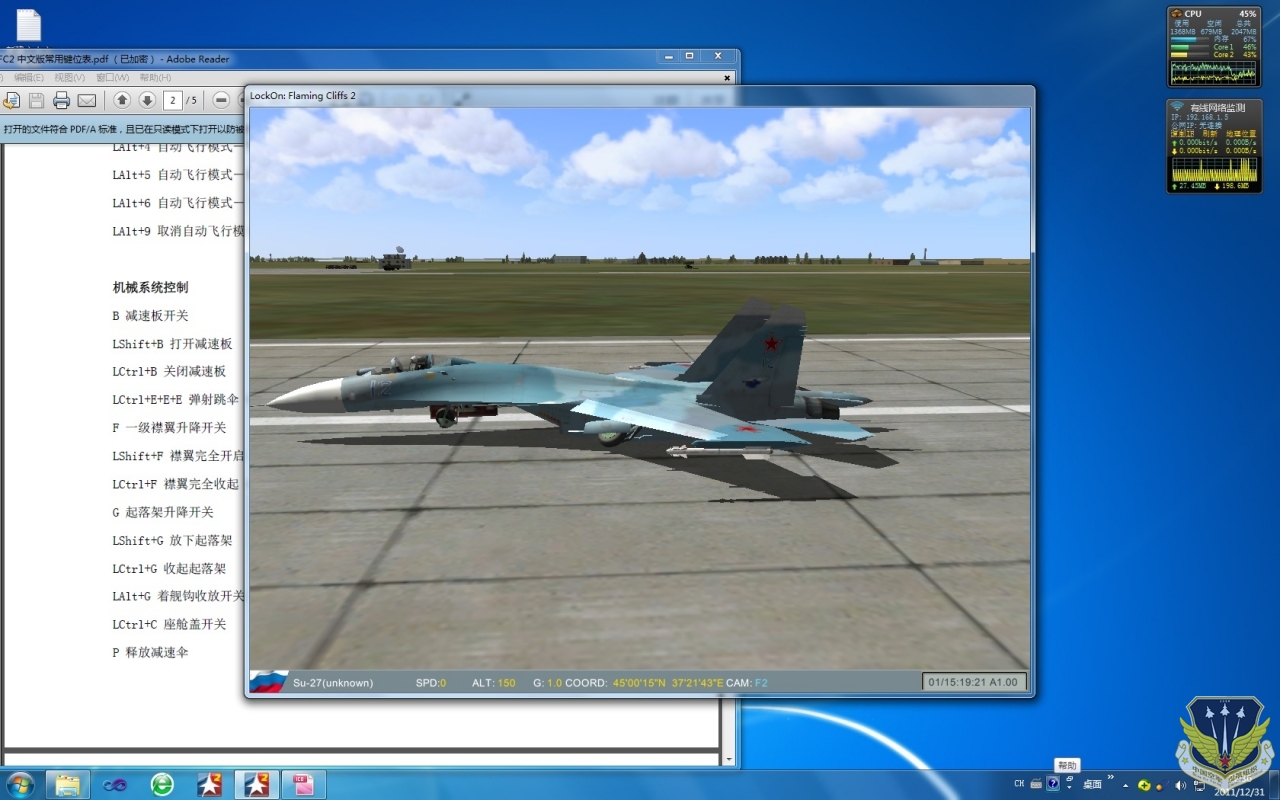This screenshot has height=800, width=1280.
Task: Click the mission time box 01/15:19:21 A1.00
Action: (x=973, y=682)
